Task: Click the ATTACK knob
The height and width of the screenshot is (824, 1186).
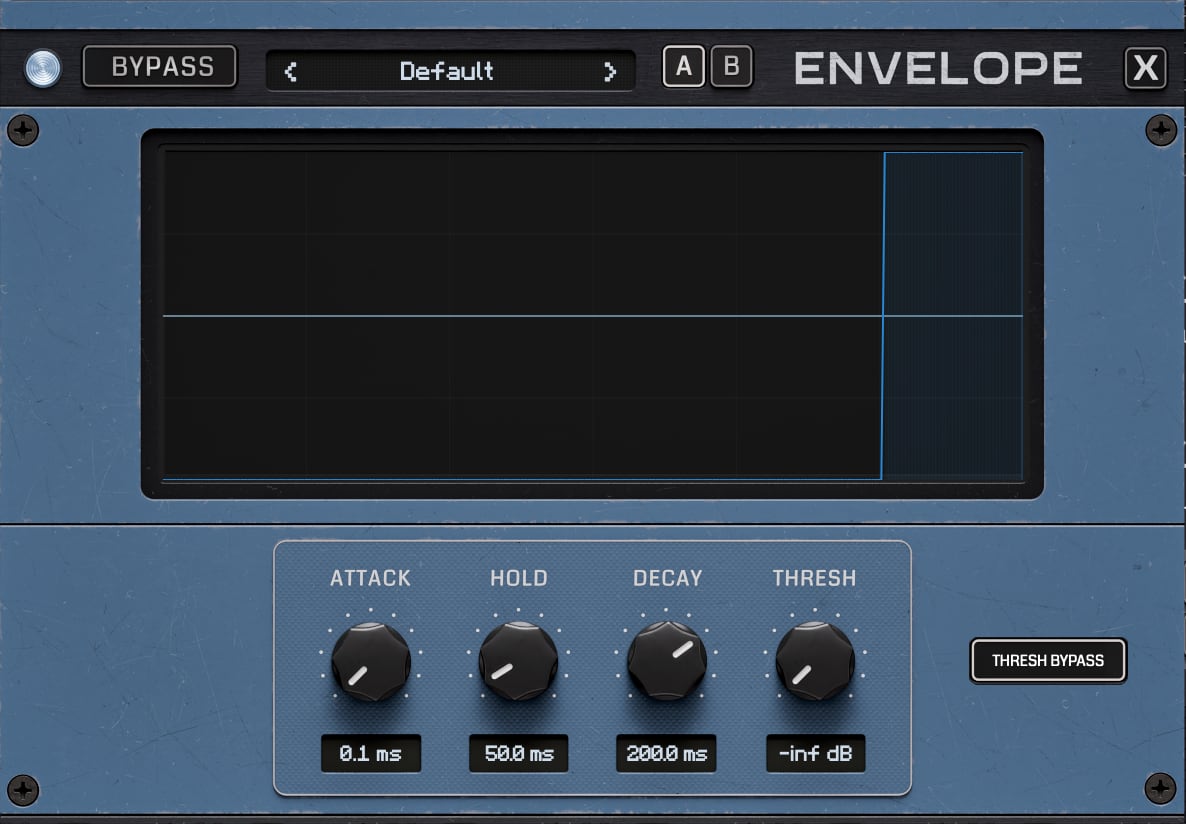Action: pyautogui.click(x=371, y=661)
